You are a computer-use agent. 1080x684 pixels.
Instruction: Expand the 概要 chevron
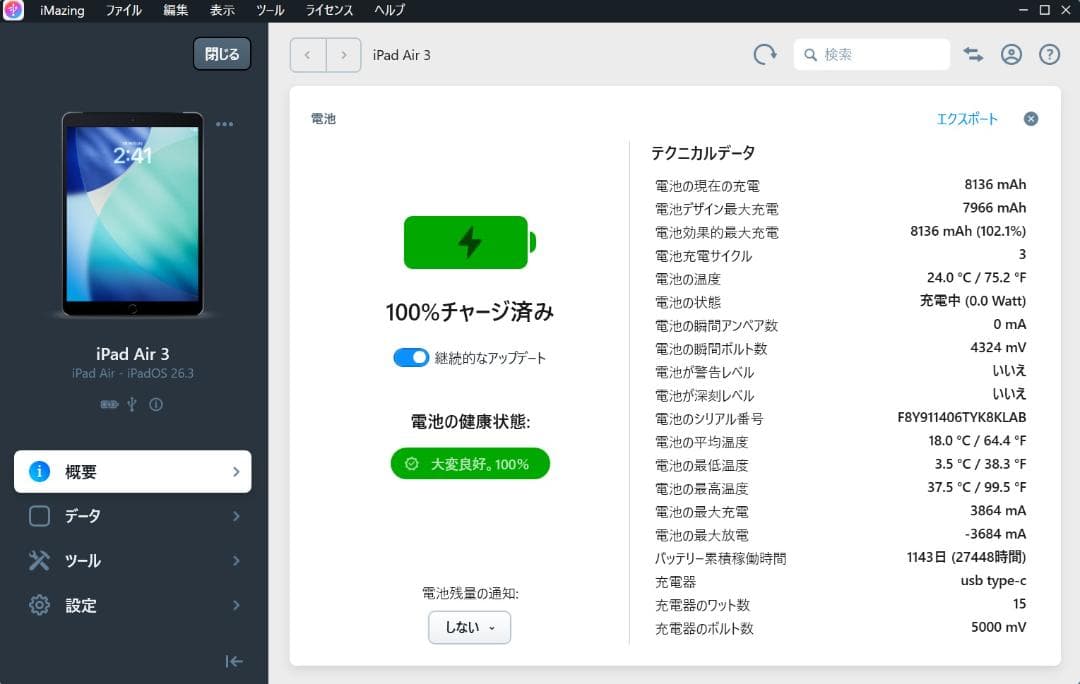(236, 472)
